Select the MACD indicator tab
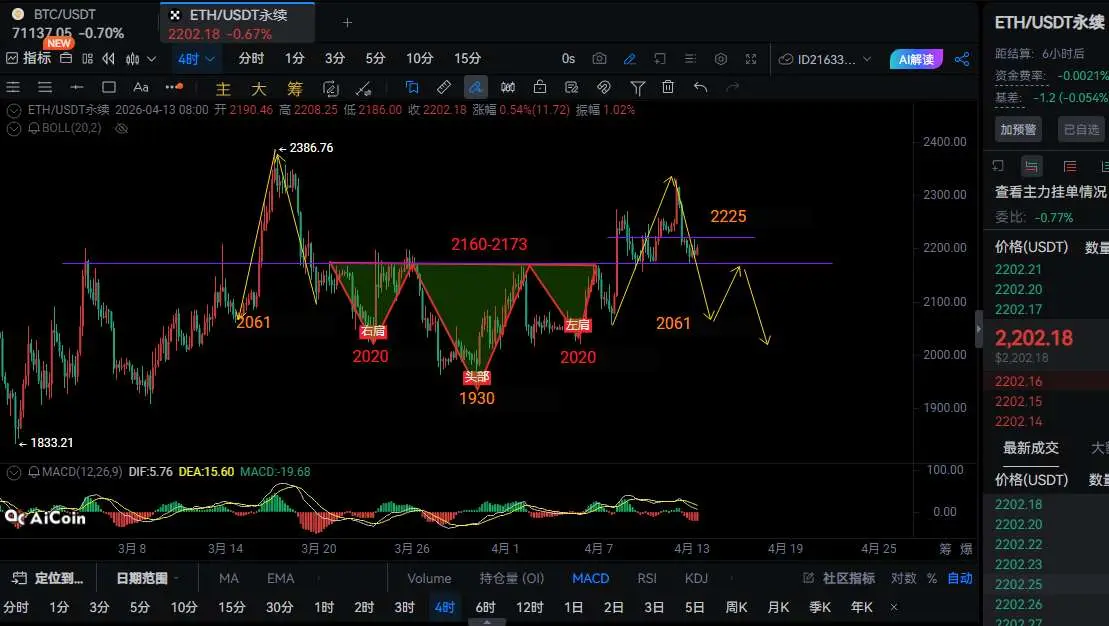The image size is (1109, 626). tap(591, 579)
